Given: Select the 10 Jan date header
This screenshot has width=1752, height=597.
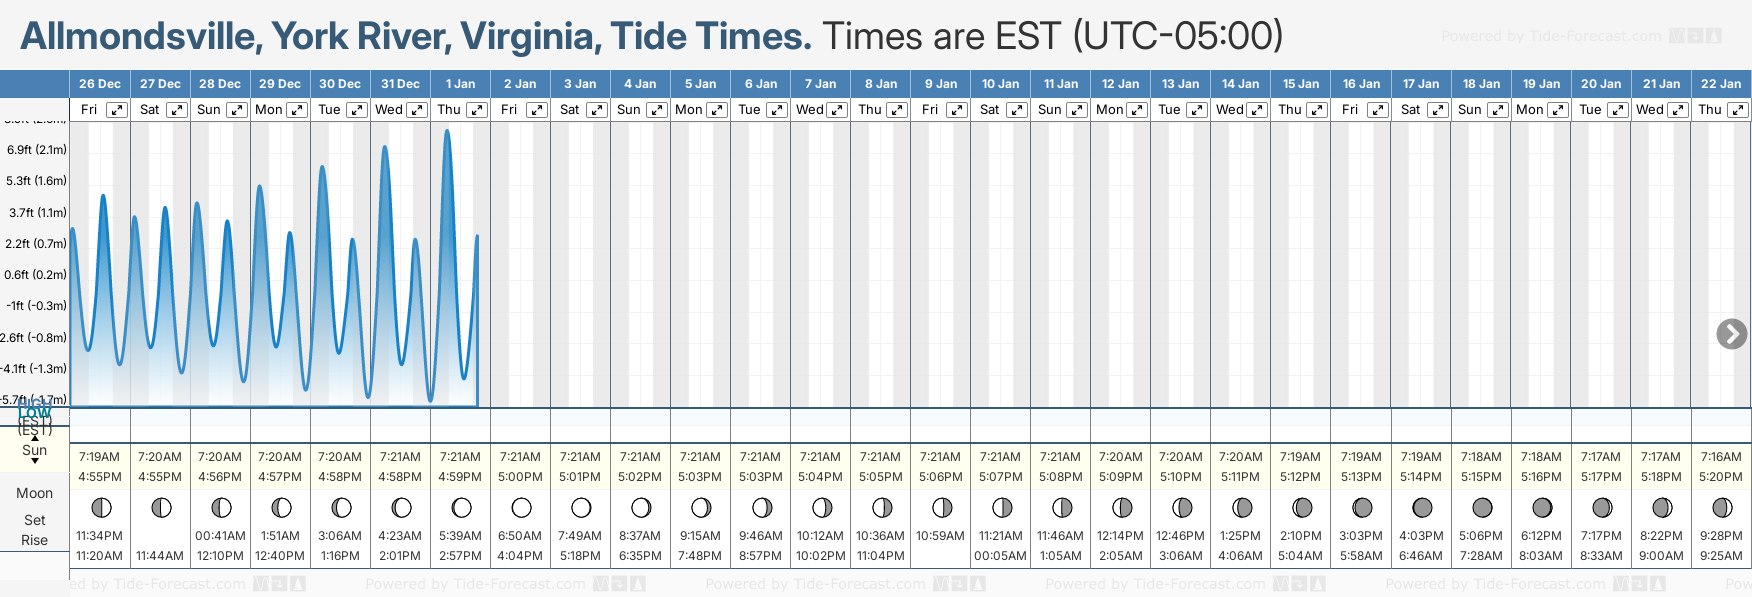Looking at the screenshot, I should click(1000, 84).
